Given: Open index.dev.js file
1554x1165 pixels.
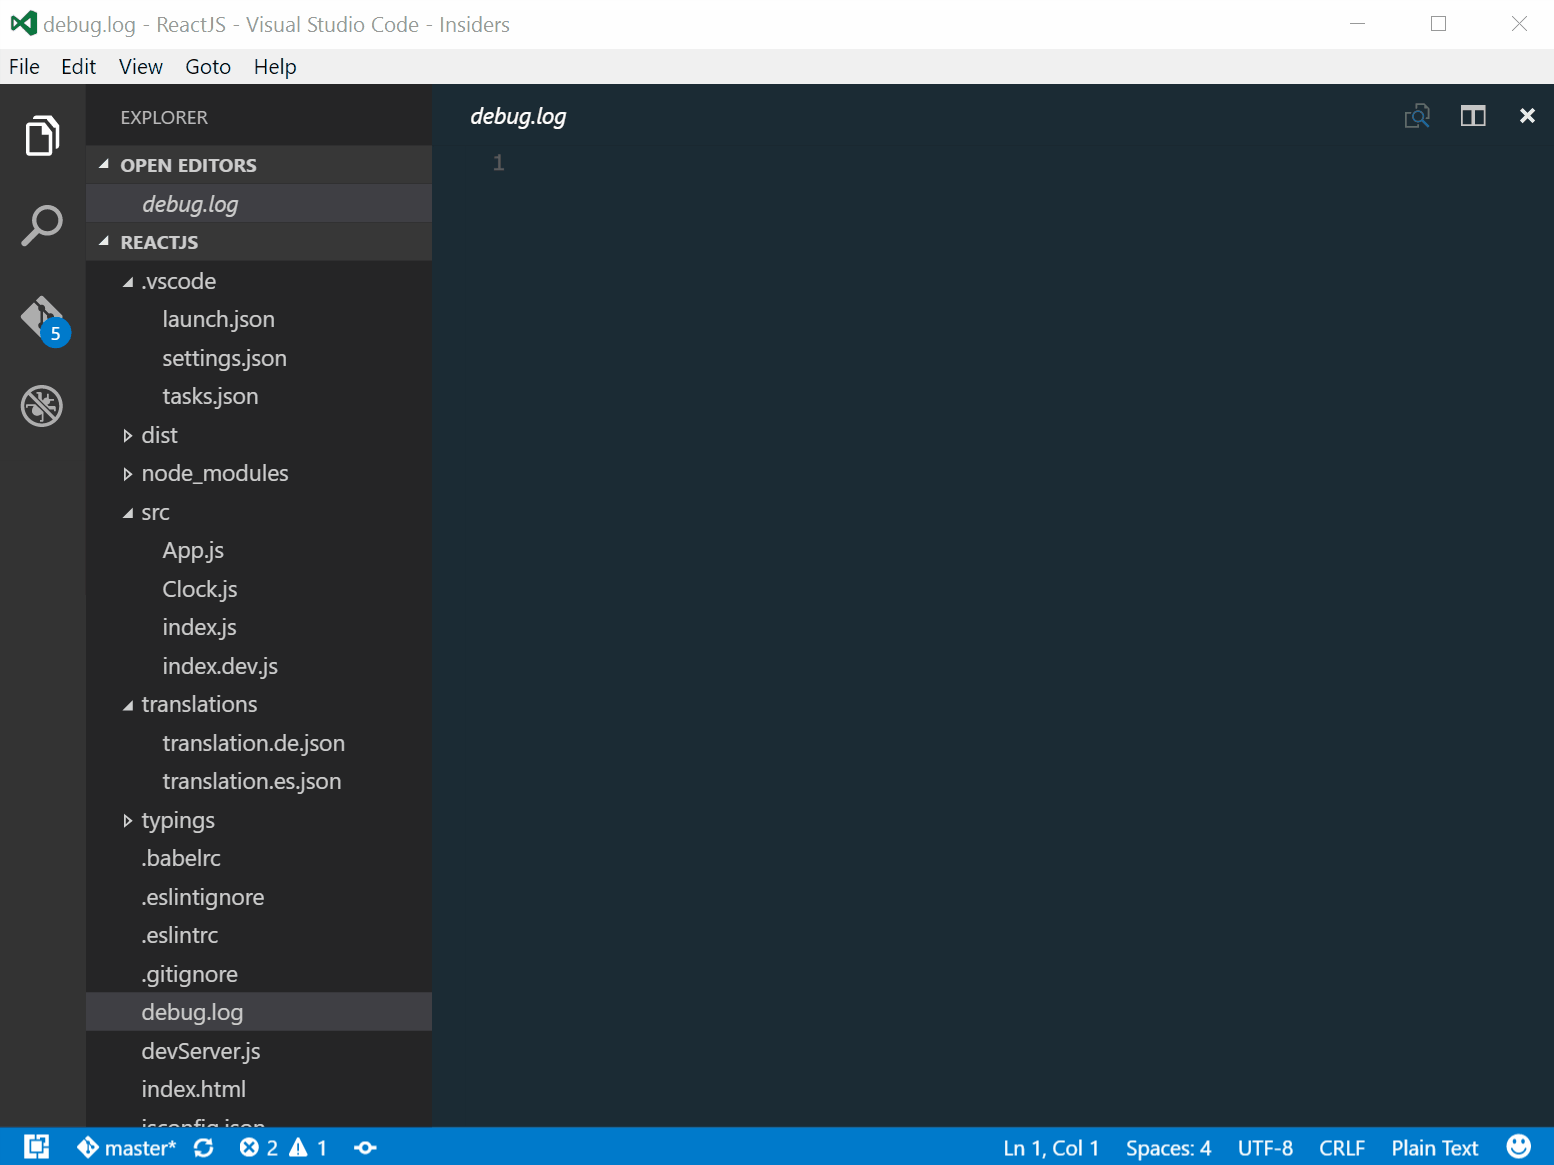Looking at the screenshot, I should [259, 666].
